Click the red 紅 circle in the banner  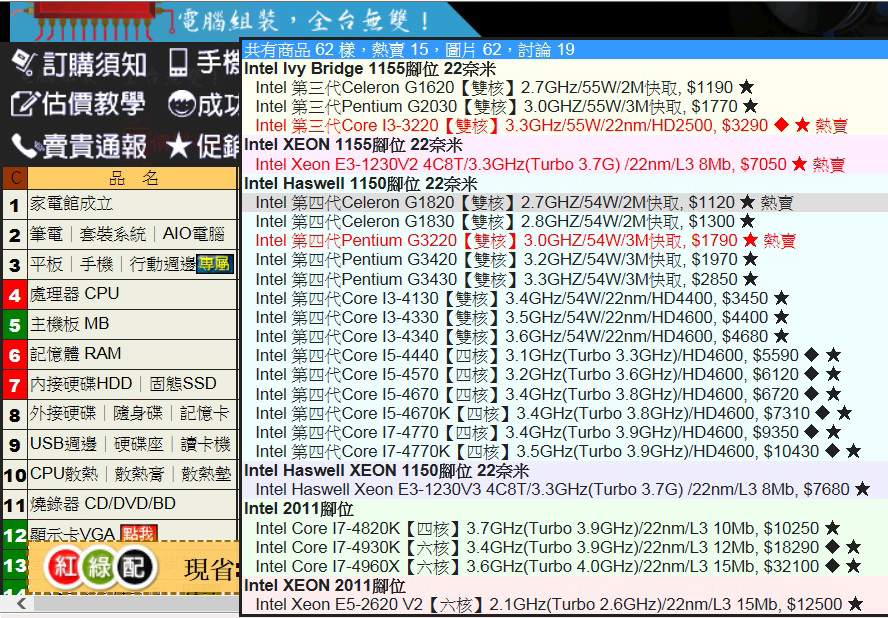[65, 567]
